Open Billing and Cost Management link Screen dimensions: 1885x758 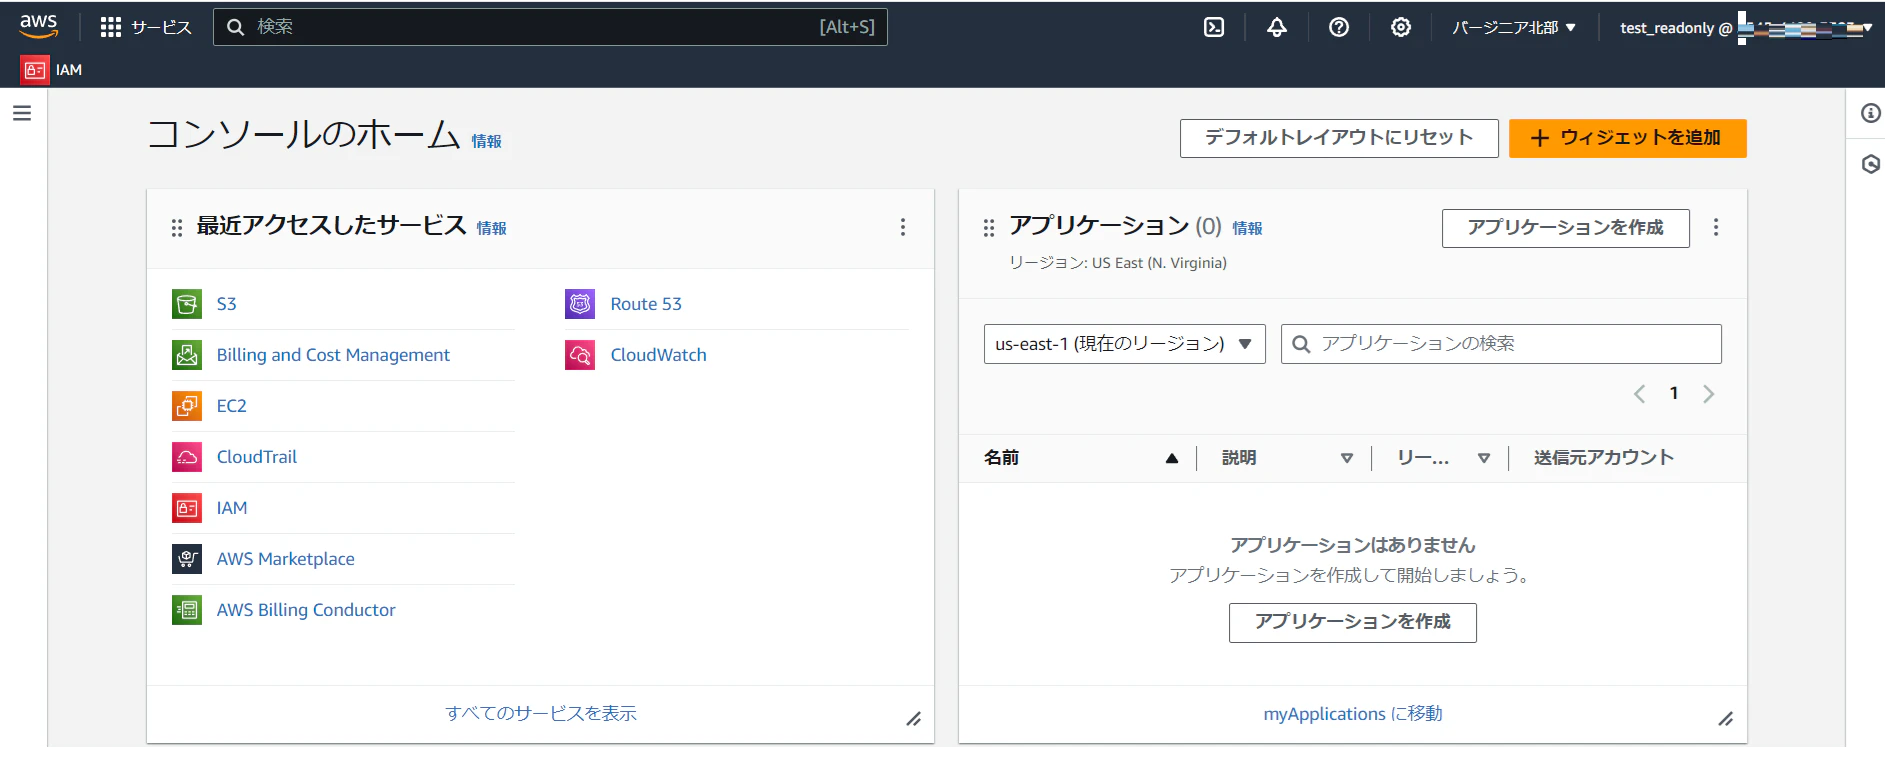click(x=333, y=355)
